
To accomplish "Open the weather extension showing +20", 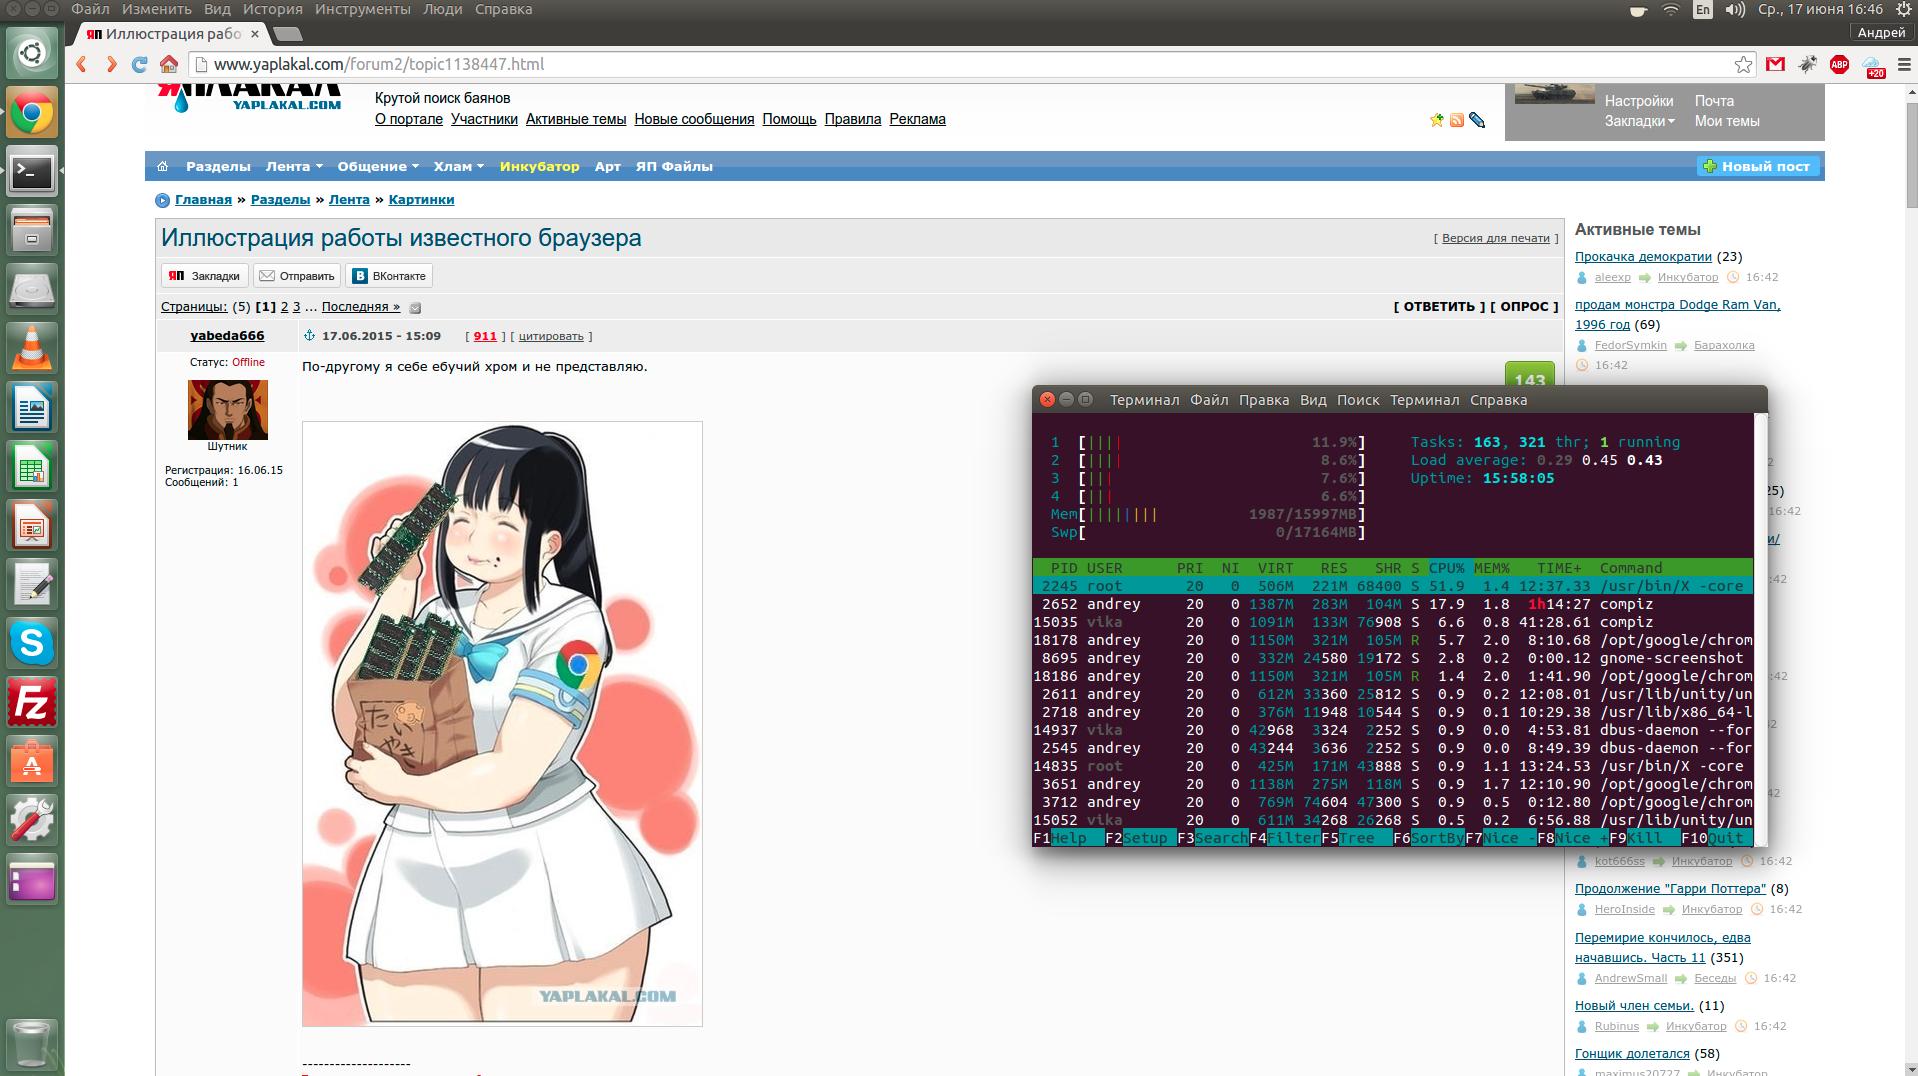I will click(x=1872, y=66).
